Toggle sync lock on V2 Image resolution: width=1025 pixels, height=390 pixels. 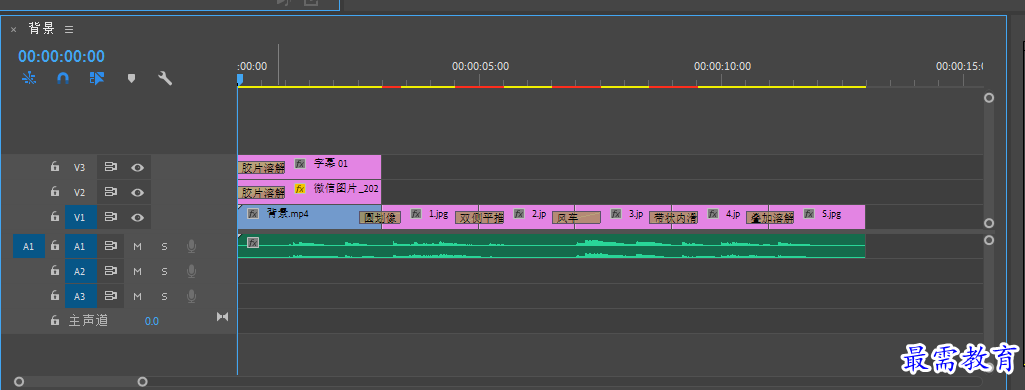tap(110, 192)
